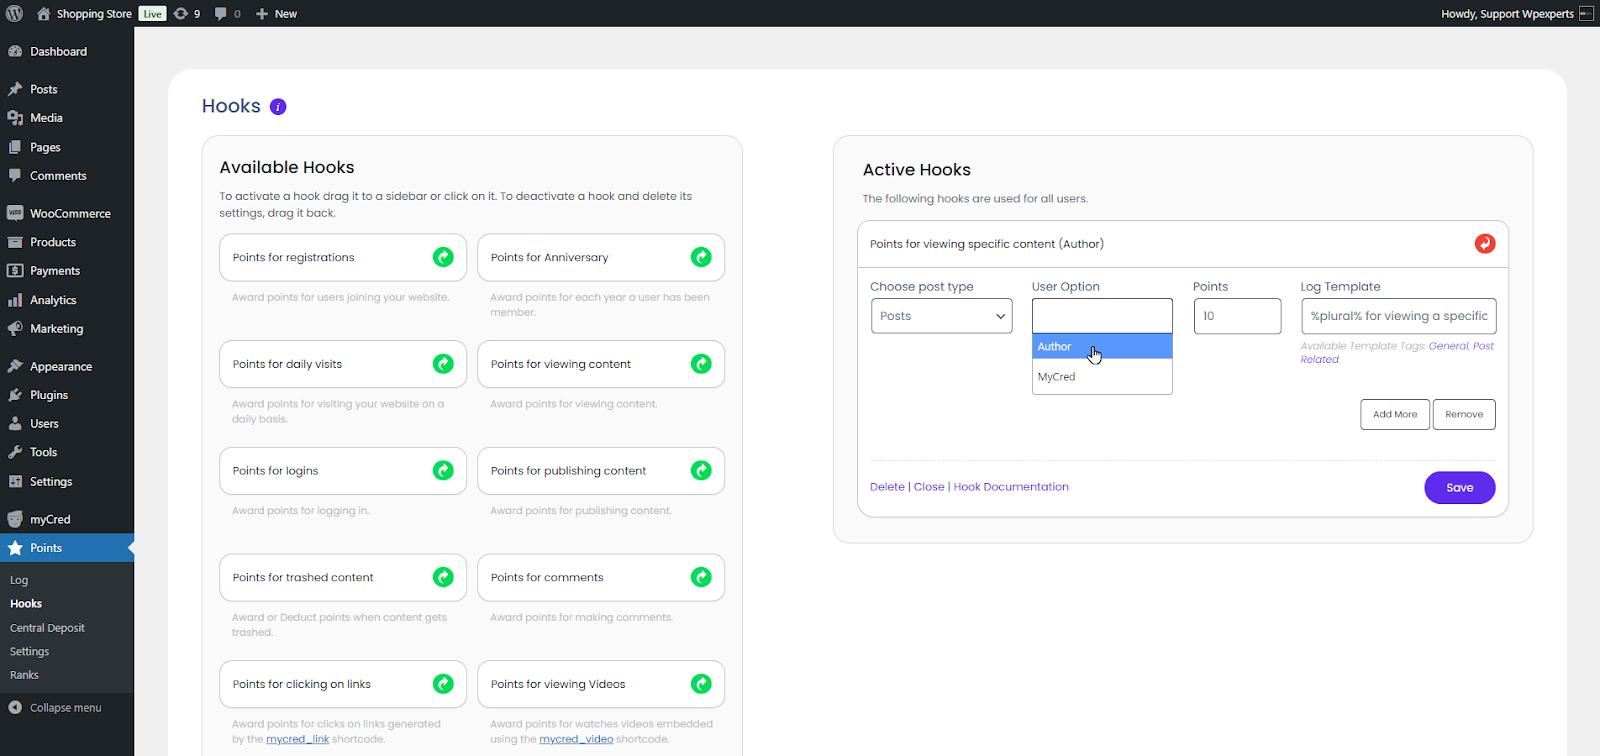The width and height of the screenshot is (1600, 756).
Task: Click Add More button
Action: pos(1394,414)
